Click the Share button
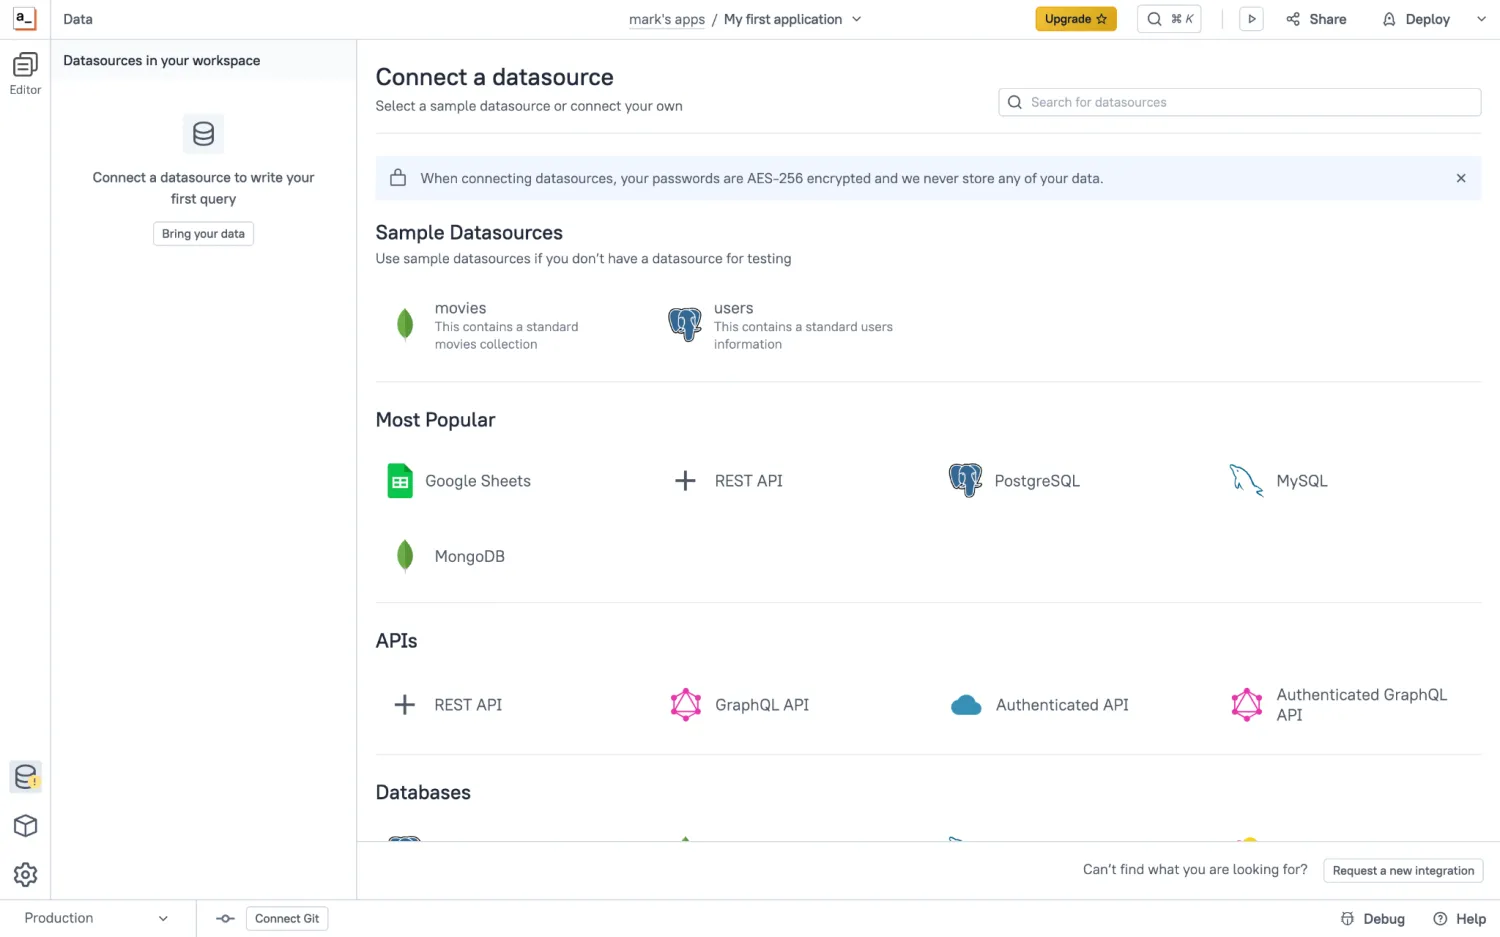1500x937 pixels. tap(1316, 19)
